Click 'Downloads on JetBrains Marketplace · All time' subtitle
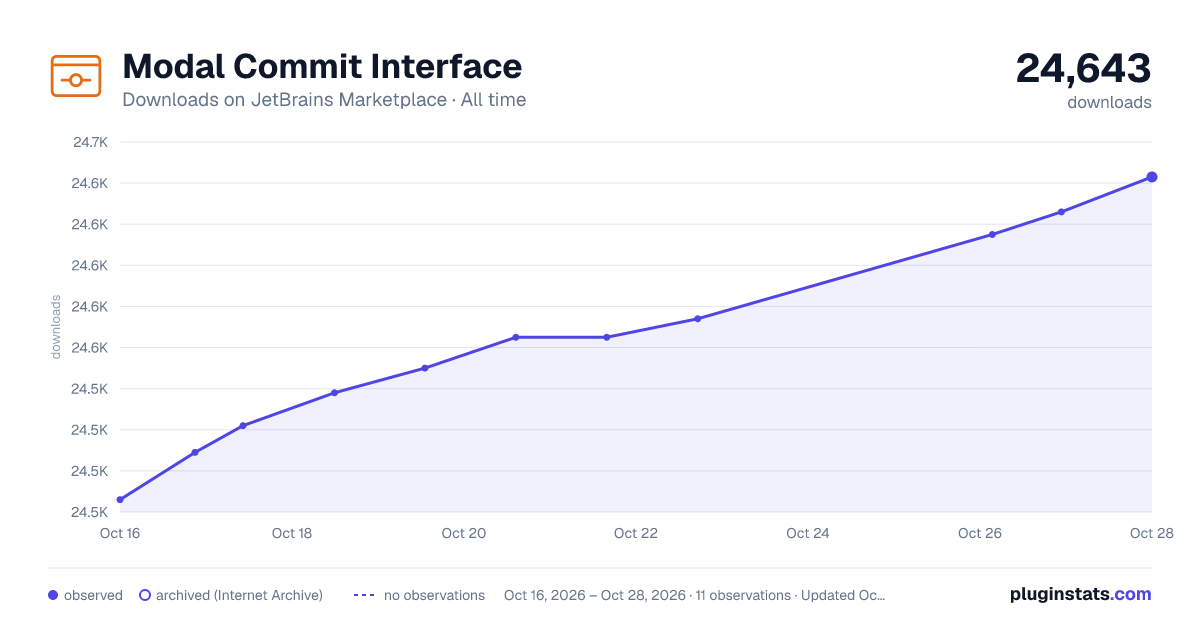The image size is (1200, 630). pyautogui.click(x=324, y=100)
